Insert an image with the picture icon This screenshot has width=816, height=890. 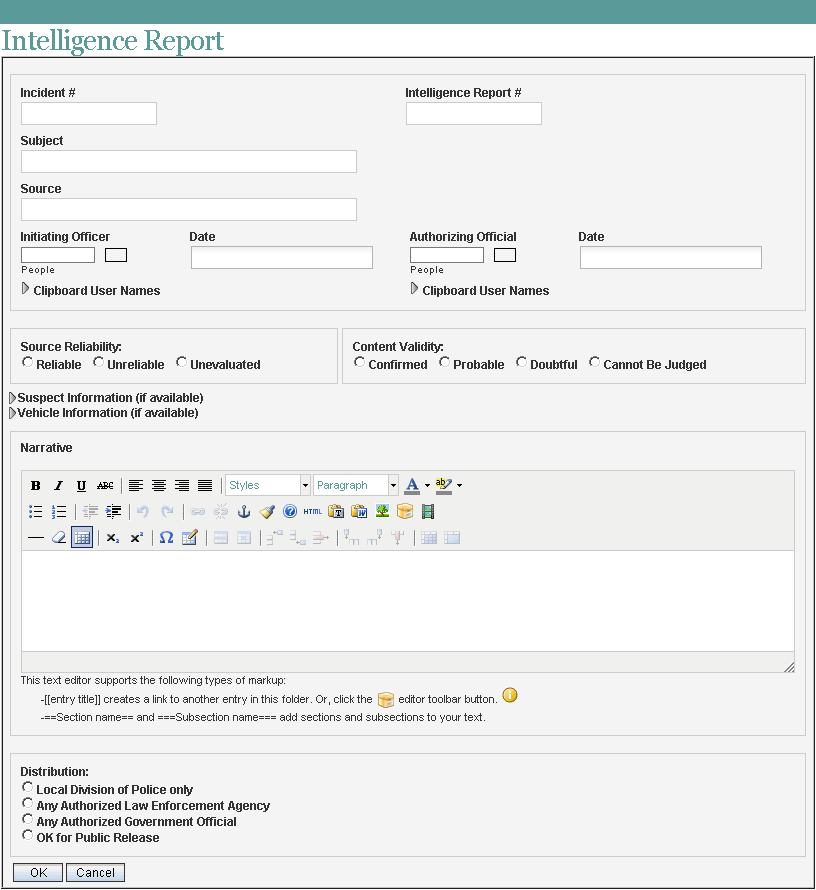click(382, 511)
